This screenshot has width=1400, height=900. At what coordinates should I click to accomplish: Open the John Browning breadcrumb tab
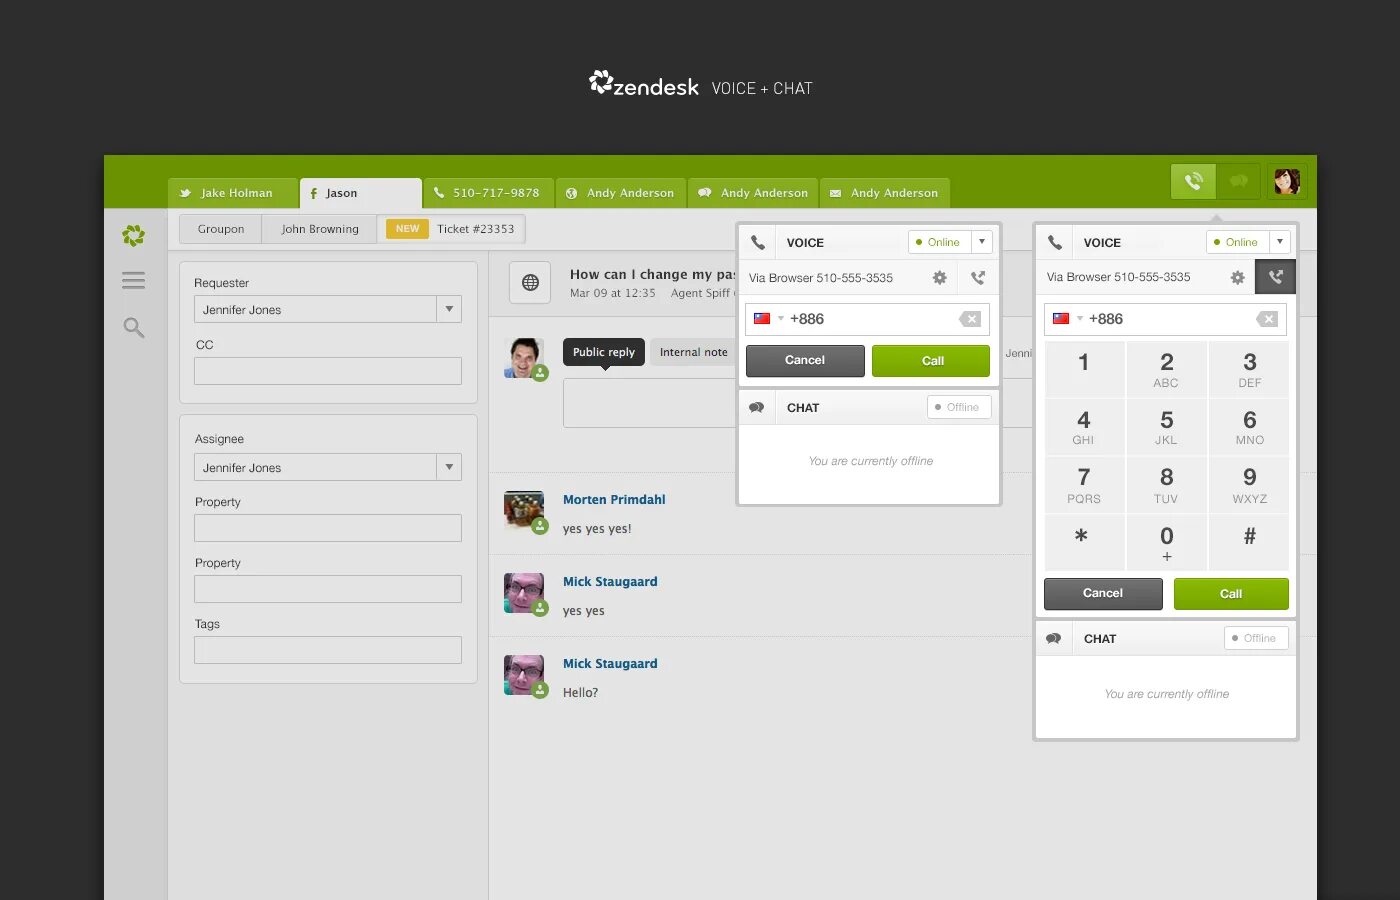pos(319,229)
